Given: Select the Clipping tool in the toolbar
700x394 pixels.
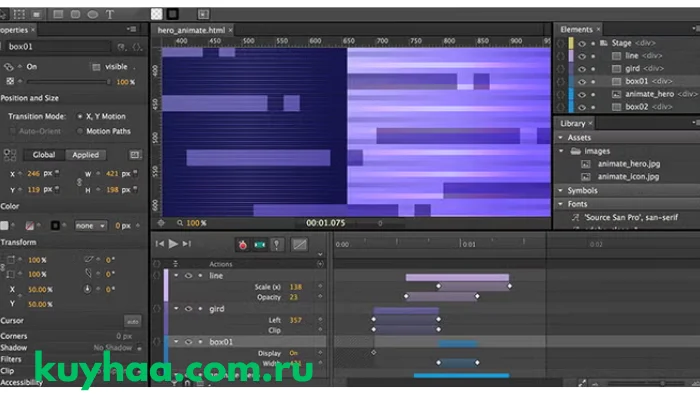Looking at the screenshot, I should point(37,14).
